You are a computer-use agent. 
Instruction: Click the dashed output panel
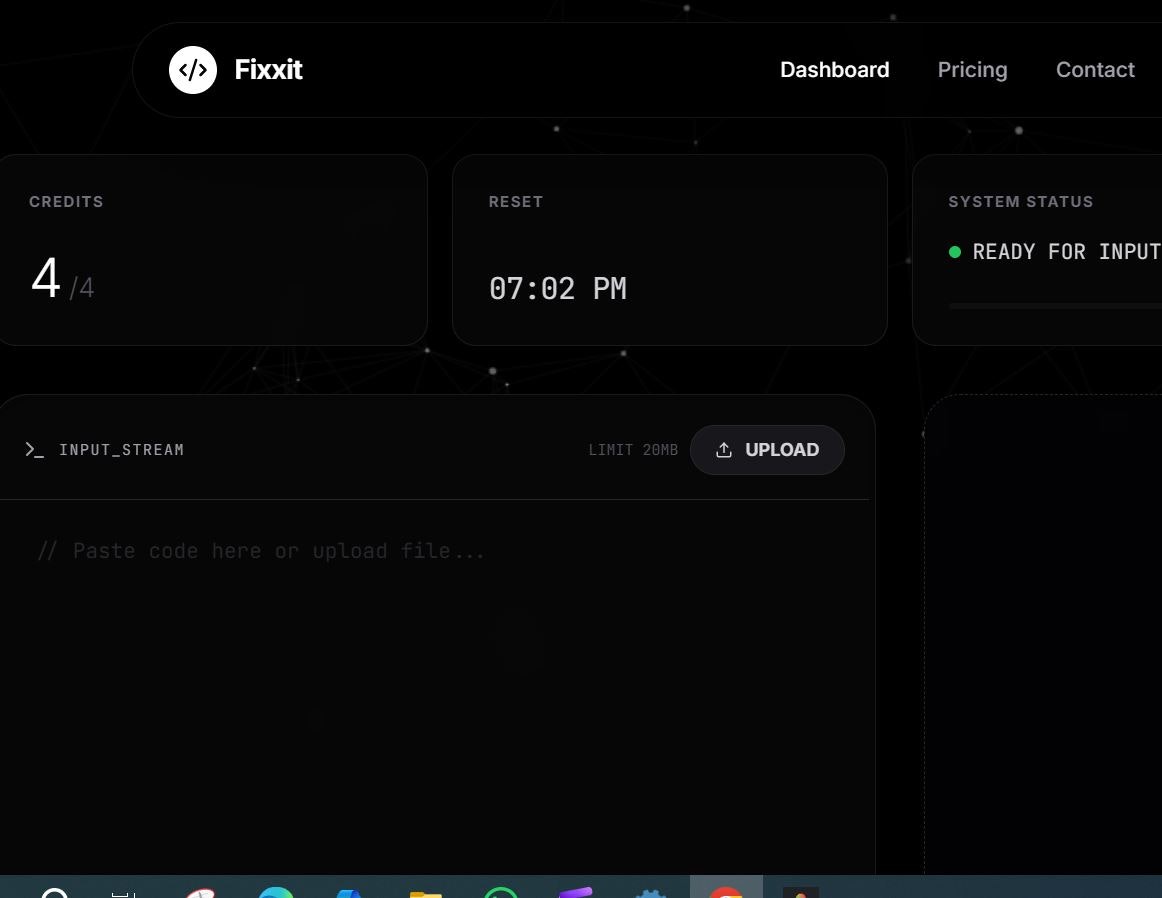click(1043, 634)
